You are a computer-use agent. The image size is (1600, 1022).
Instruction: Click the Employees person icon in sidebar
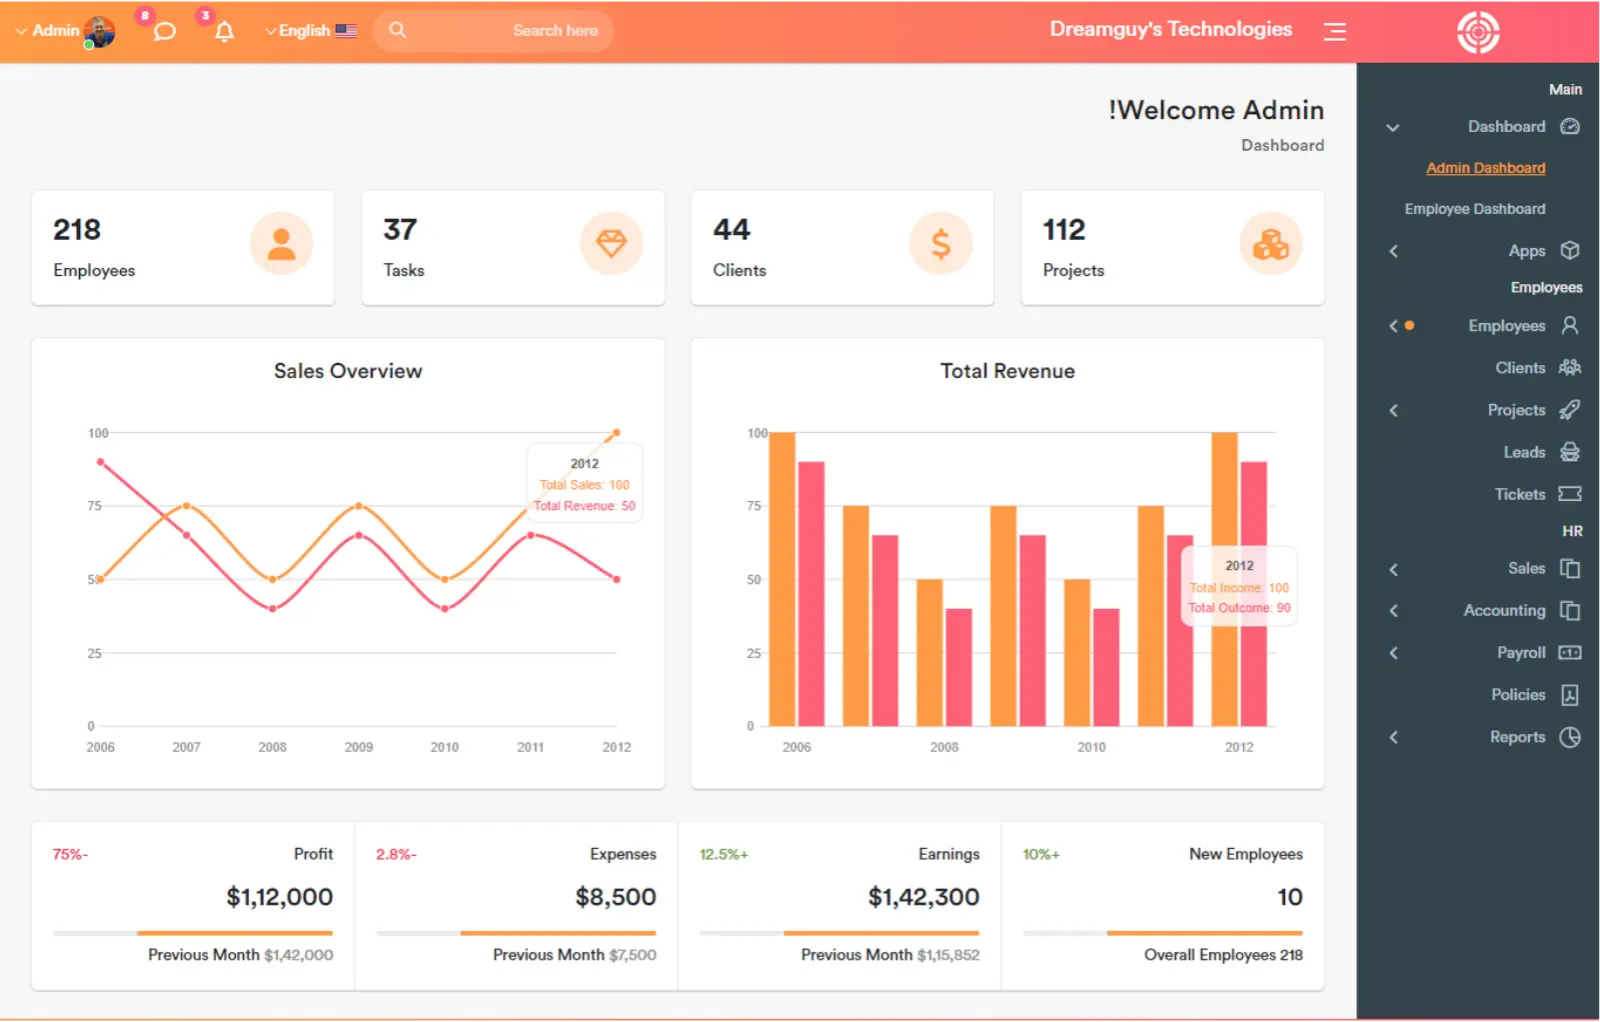(x=1570, y=325)
